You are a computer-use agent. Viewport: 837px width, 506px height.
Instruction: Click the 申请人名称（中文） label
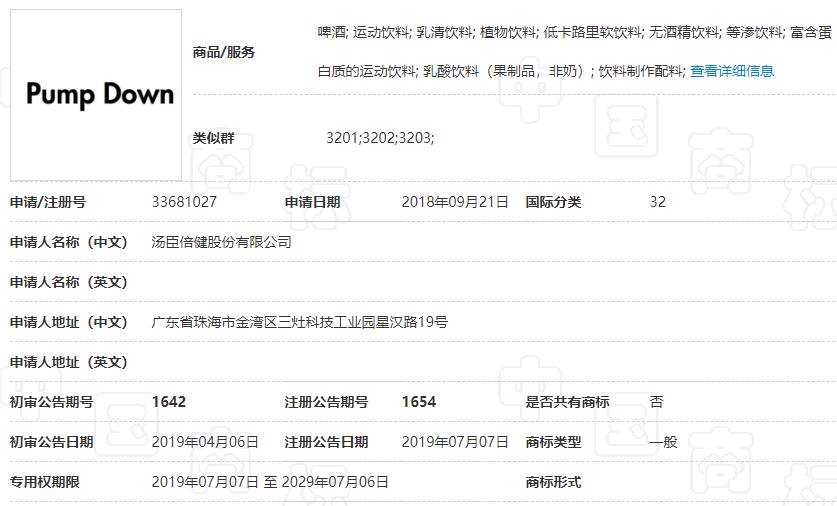point(69,242)
